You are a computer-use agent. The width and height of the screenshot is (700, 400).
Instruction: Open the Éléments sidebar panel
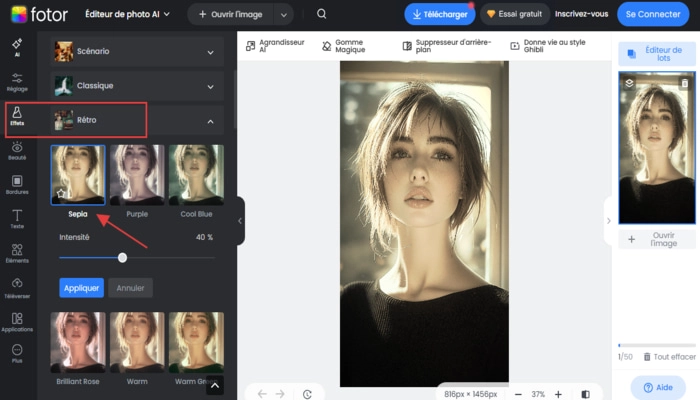[17, 253]
